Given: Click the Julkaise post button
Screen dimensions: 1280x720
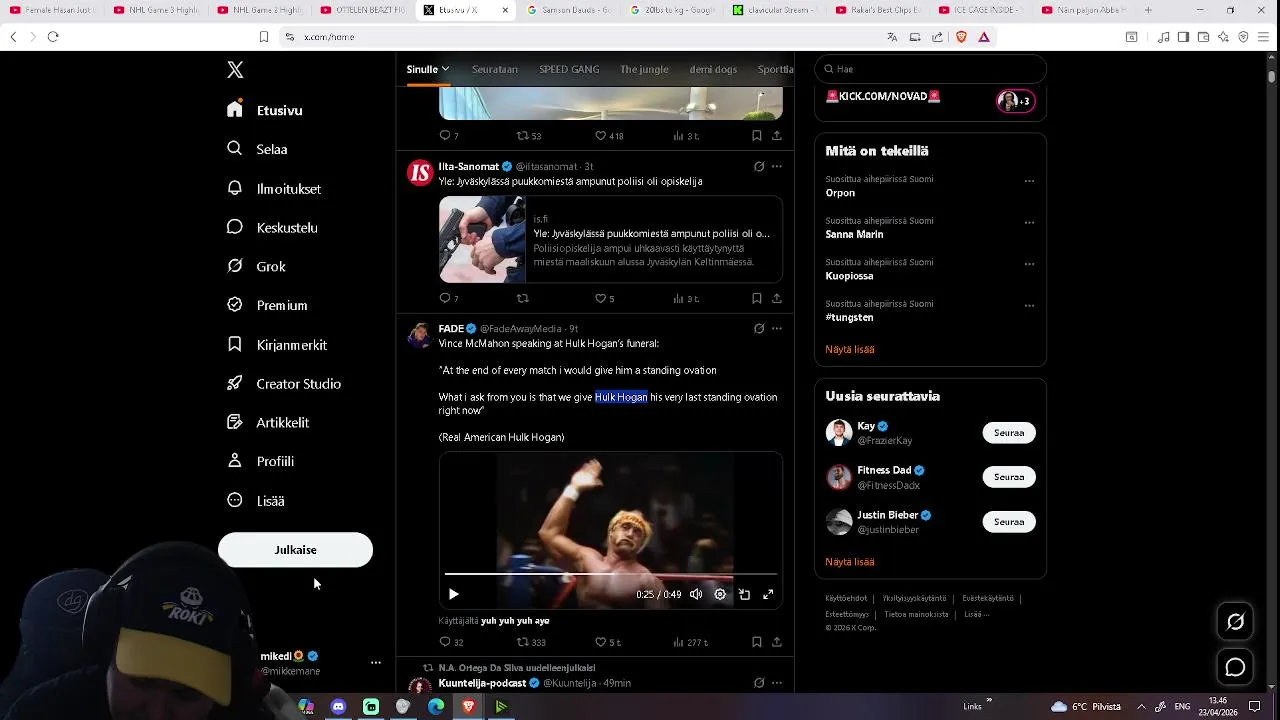Looking at the screenshot, I should pyautogui.click(x=295, y=550).
